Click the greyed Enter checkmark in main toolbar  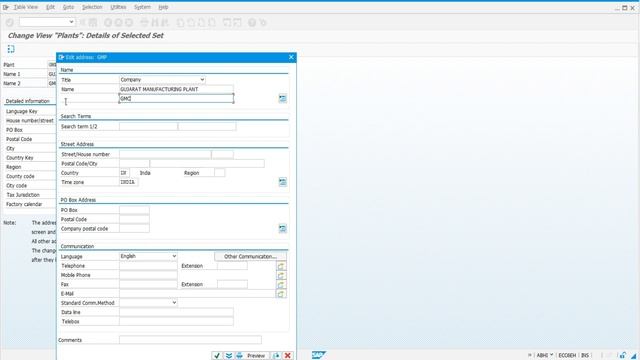coord(10,22)
